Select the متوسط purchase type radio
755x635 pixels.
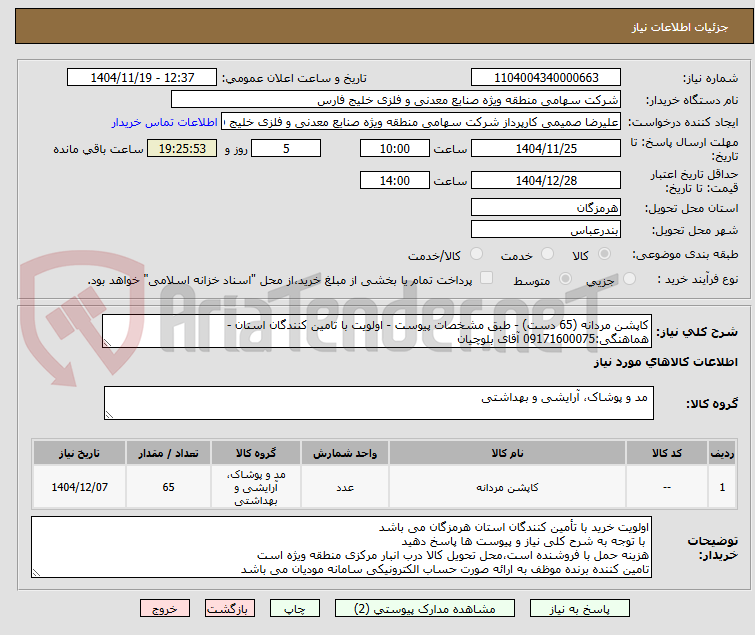[x=565, y=279]
